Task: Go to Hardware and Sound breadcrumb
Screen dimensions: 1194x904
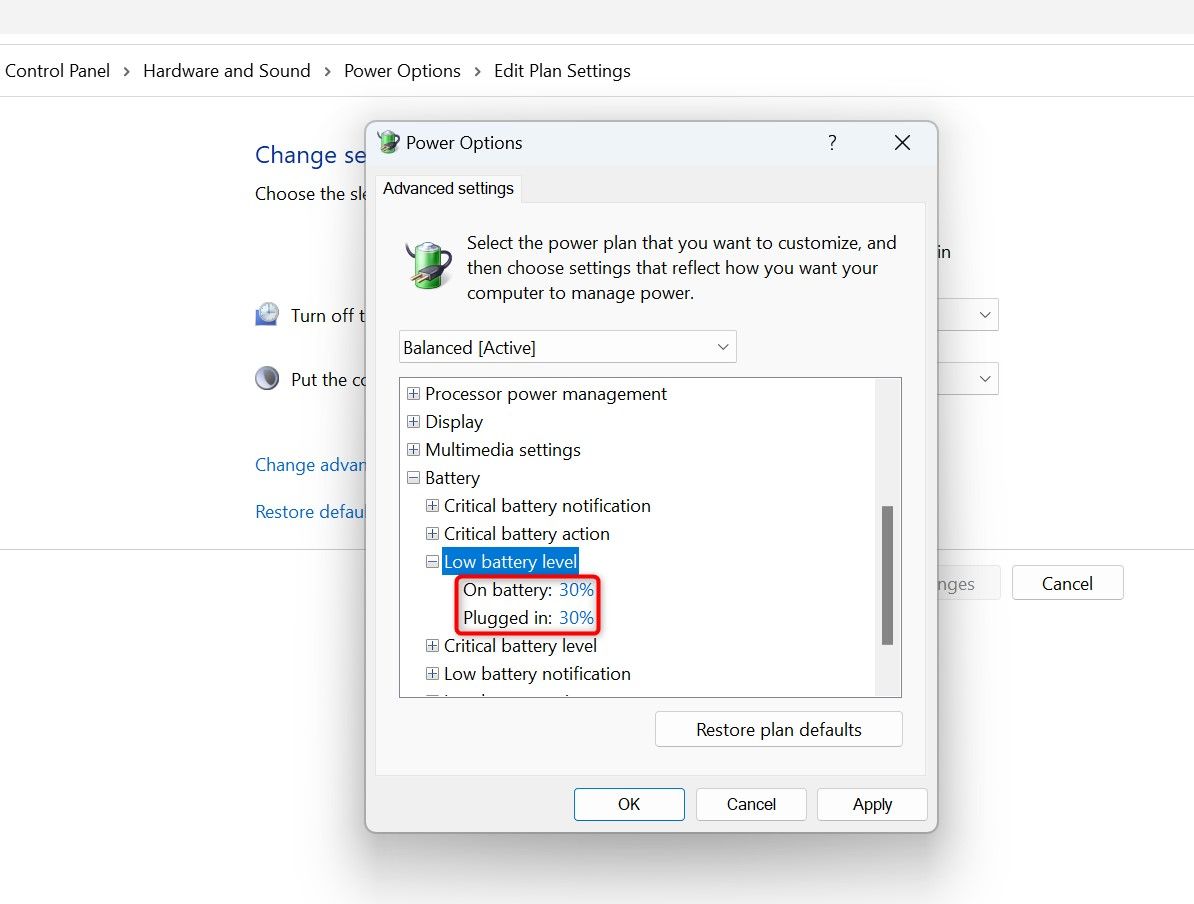Action: (x=227, y=71)
